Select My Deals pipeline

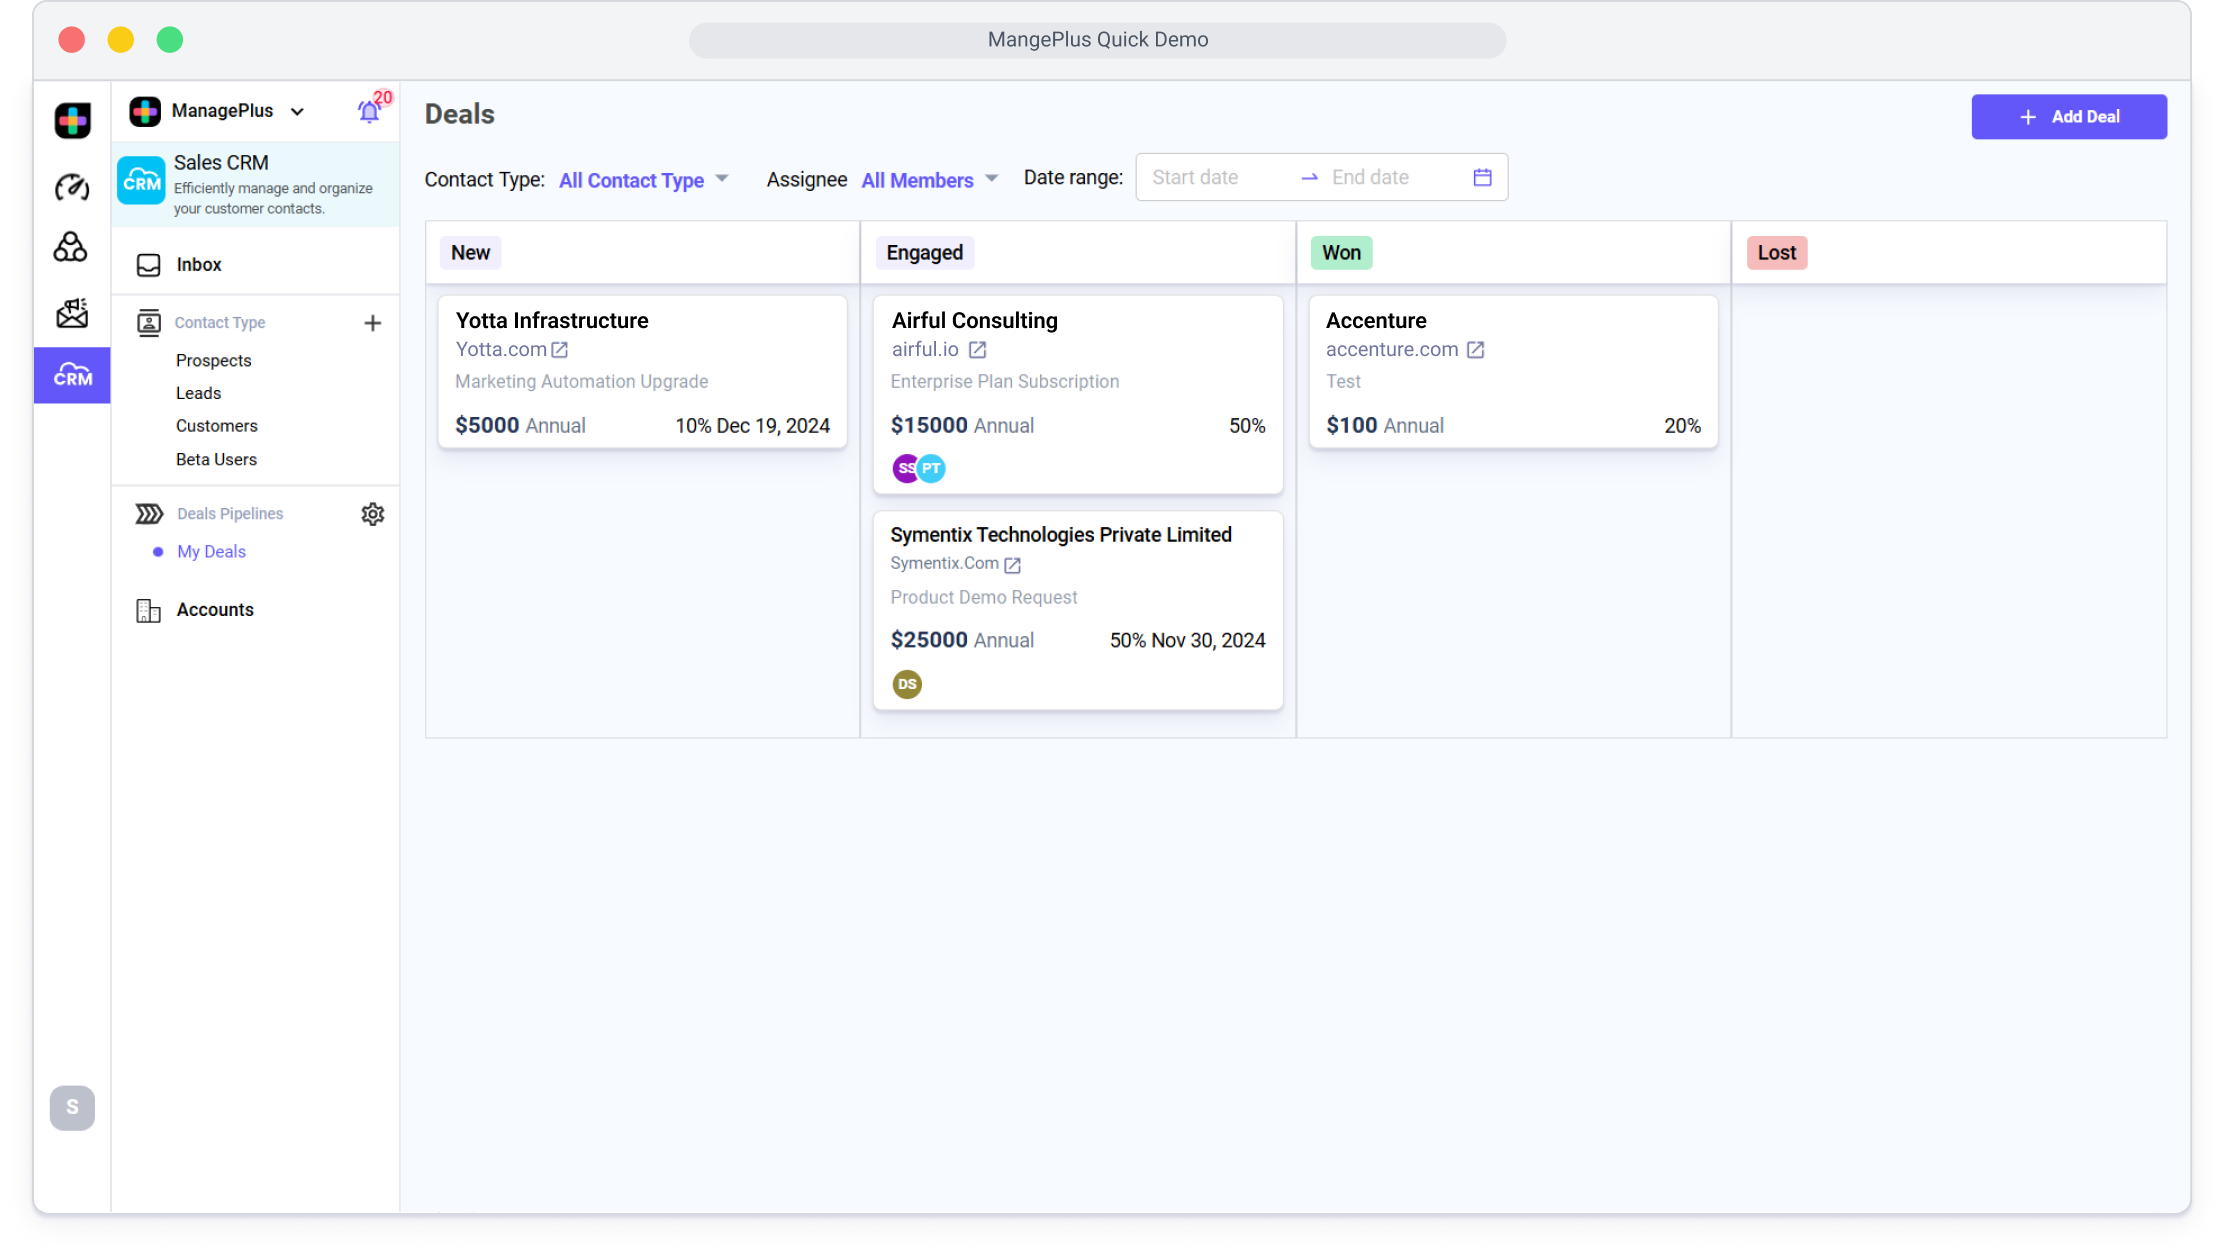(211, 552)
